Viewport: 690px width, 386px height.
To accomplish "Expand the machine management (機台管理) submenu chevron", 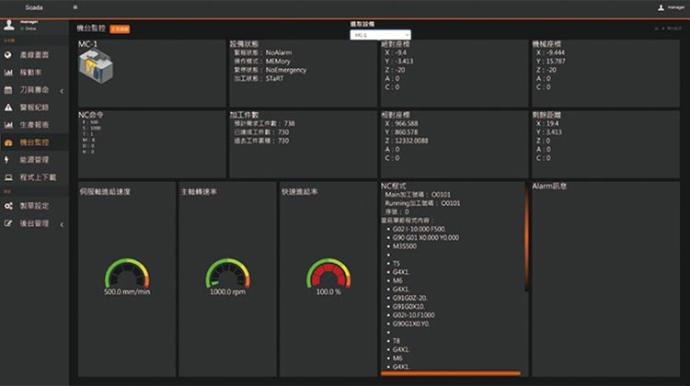I will pos(62,224).
